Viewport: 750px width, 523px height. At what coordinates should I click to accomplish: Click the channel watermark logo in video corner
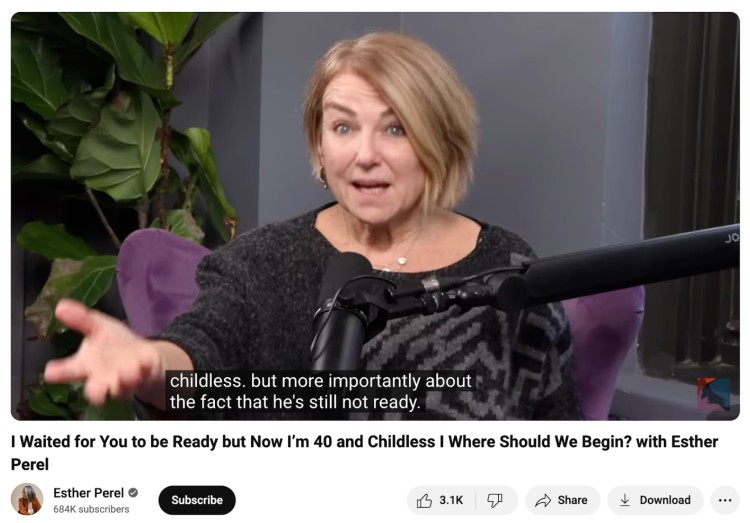713,394
